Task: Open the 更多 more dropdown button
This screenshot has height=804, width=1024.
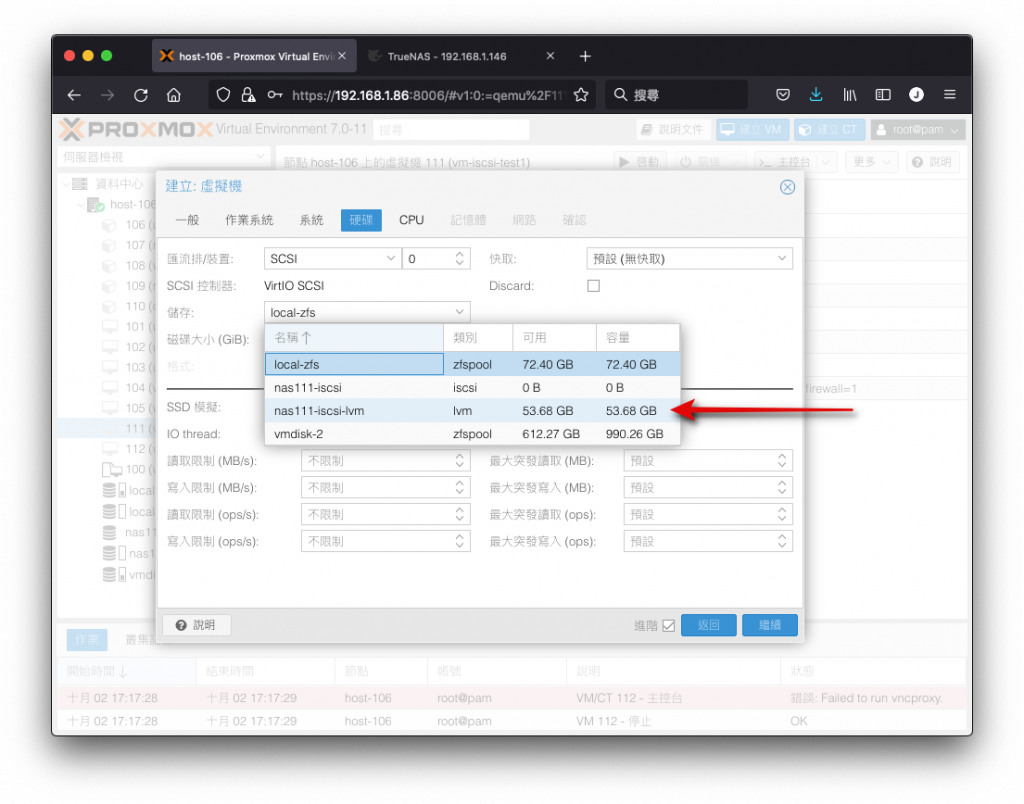Action: (x=871, y=161)
